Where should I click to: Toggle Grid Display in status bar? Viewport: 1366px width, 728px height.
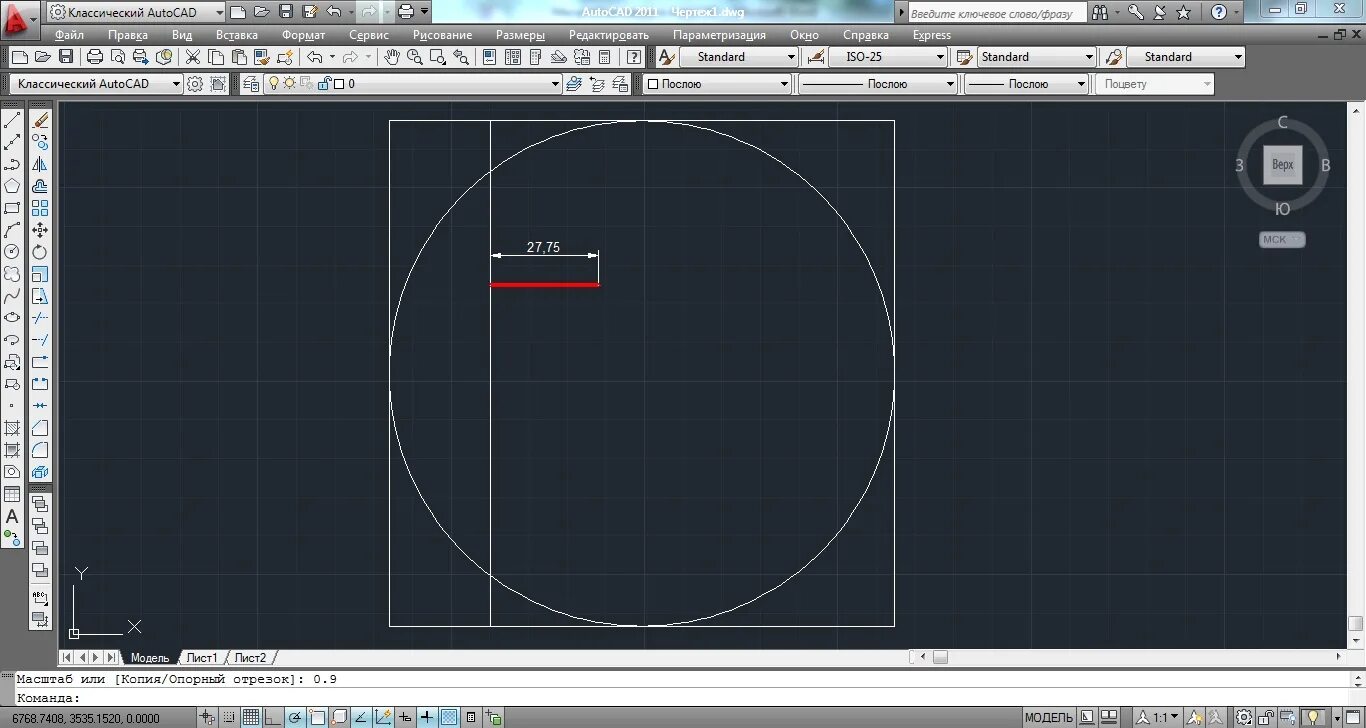pyautogui.click(x=251, y=717)
